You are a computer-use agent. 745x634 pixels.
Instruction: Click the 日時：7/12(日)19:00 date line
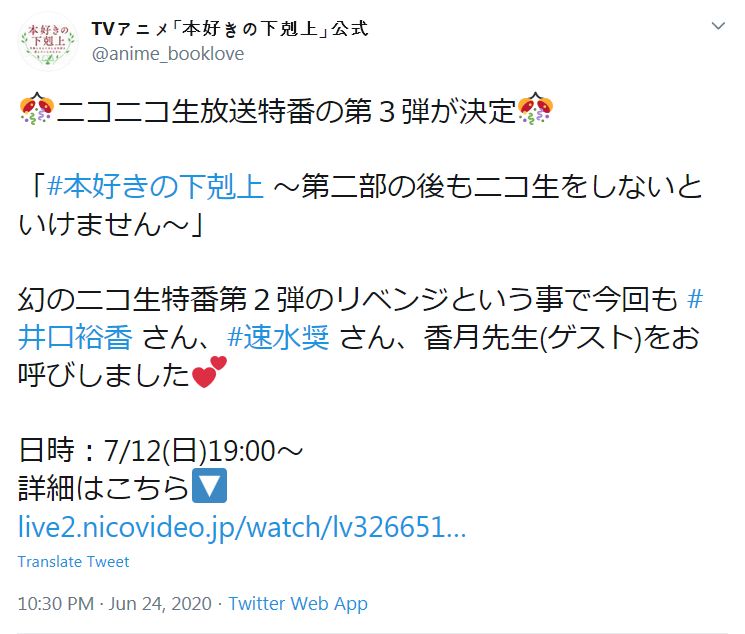click(161, 451)
